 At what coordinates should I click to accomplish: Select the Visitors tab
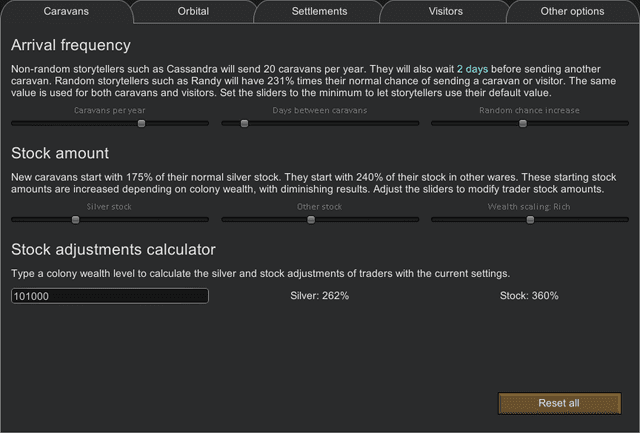[x=445, y=12]
